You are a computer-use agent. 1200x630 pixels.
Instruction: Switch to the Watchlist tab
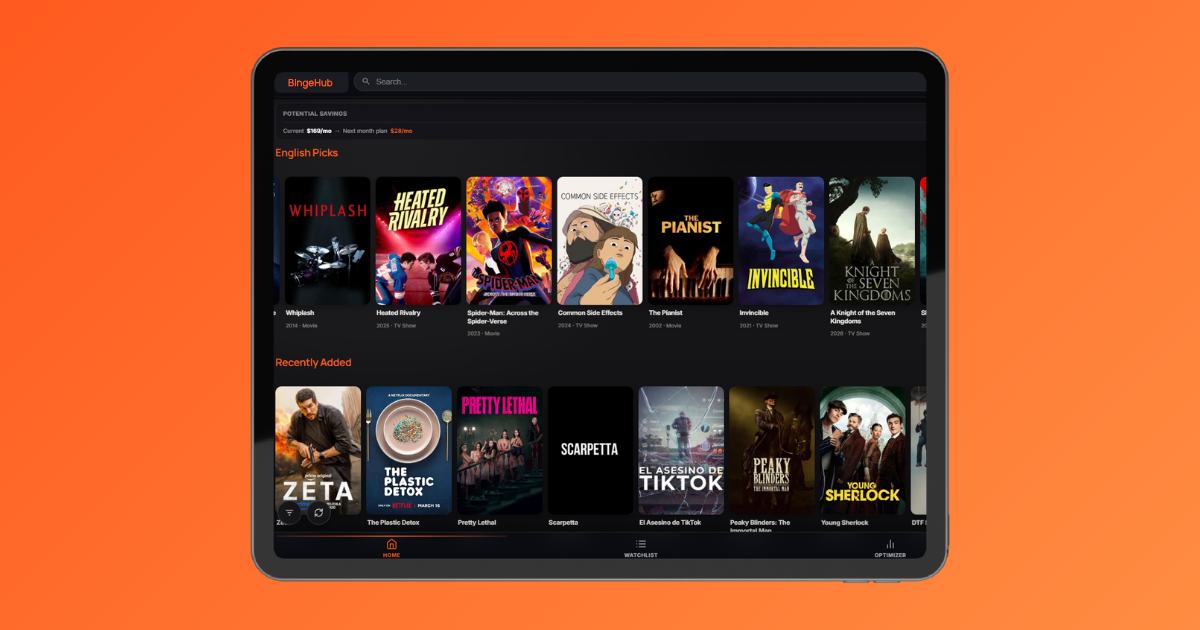pyautogui.click(x=641, y=548)
